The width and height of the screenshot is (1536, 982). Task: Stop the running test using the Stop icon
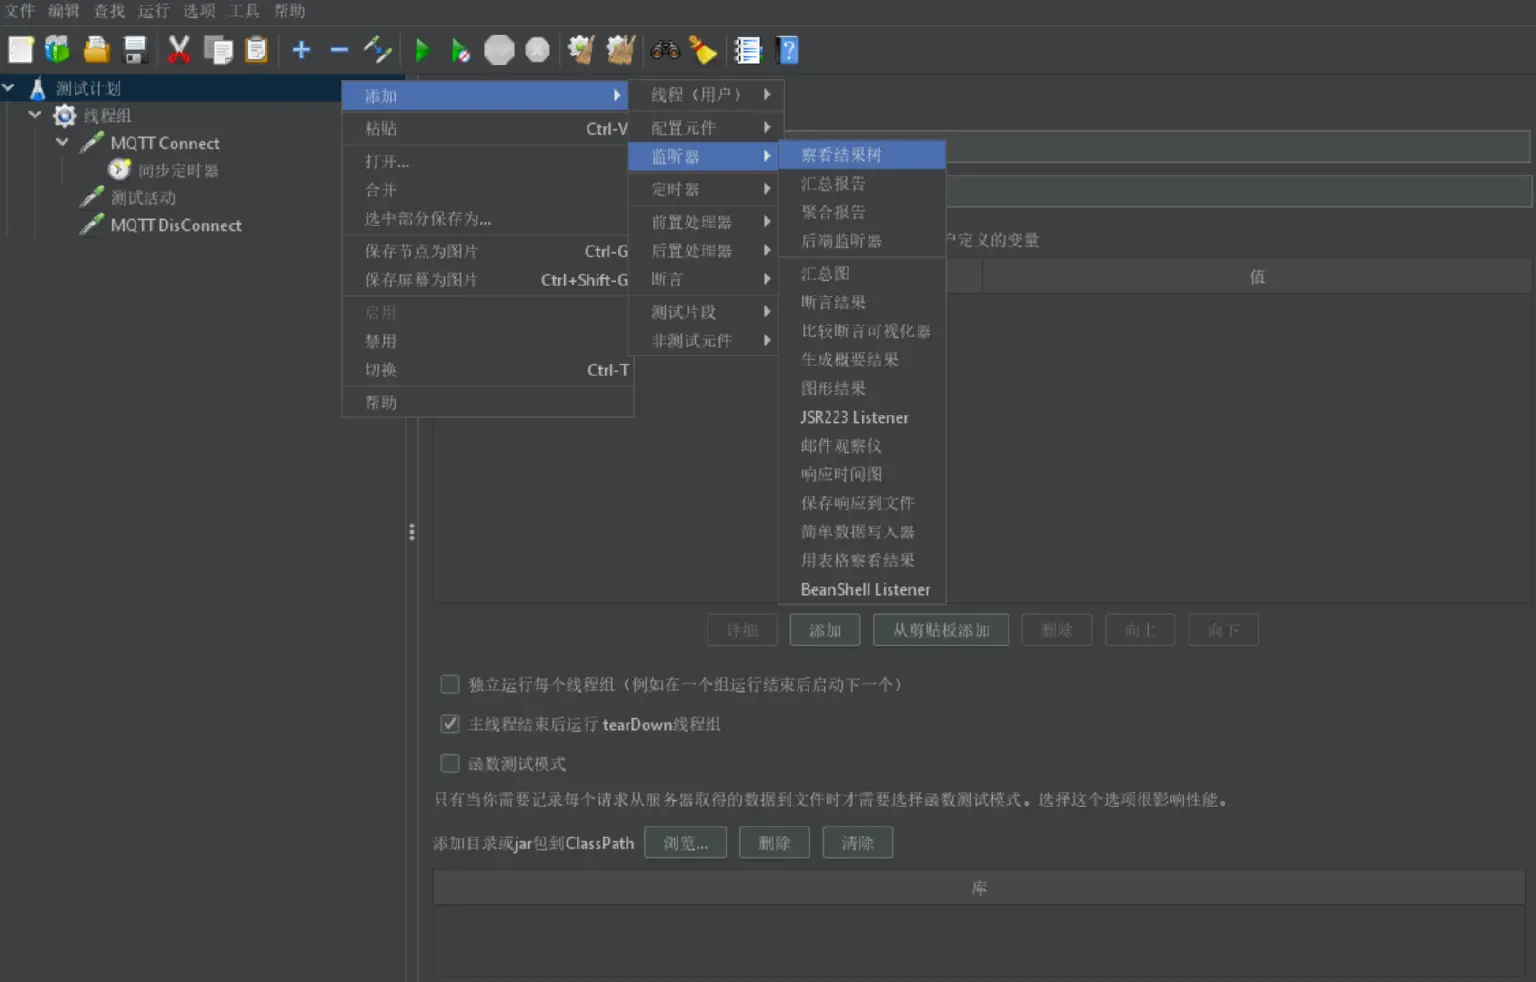point(499,49)
